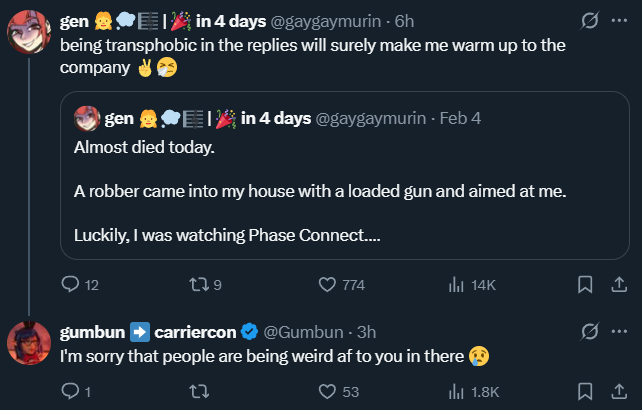This screenshot has height=410, width=642.
Task: Share gen's tweet via share icon
Action: (x=619, y=284)
